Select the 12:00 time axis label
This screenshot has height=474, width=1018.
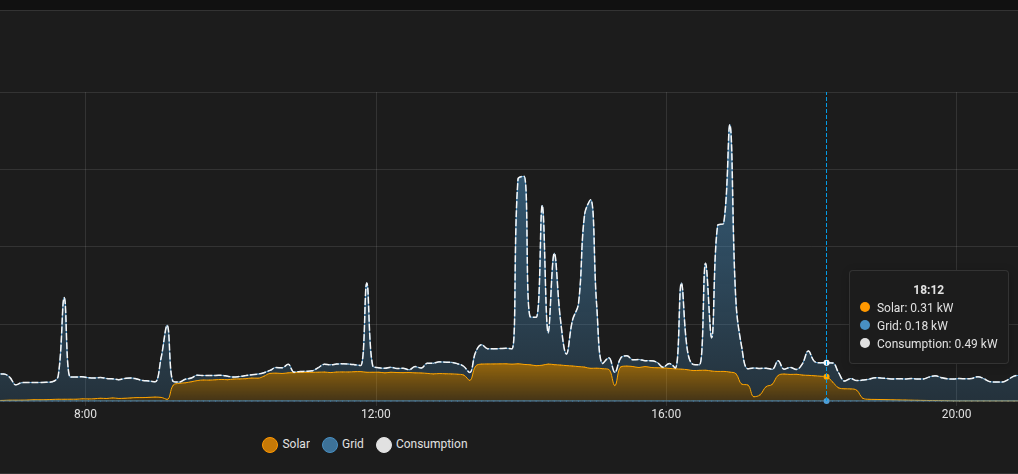[375, 414]
